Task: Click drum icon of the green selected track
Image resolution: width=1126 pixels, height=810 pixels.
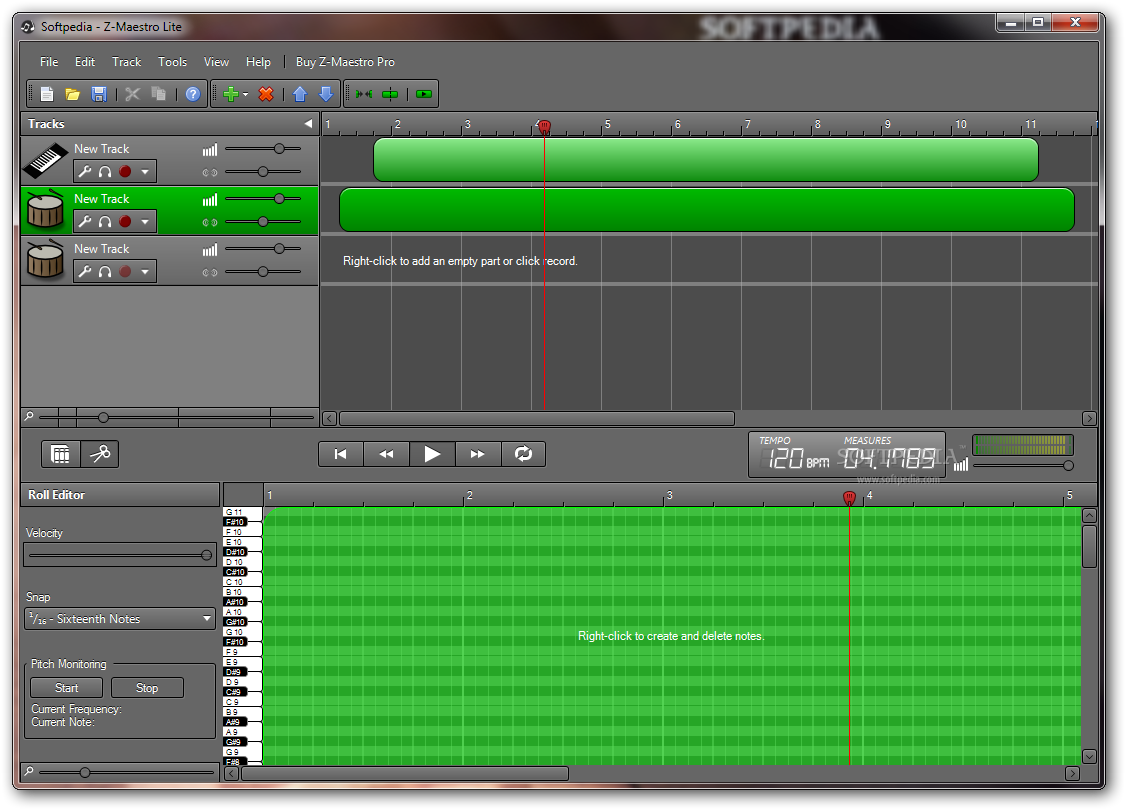Action: point(45,209)
